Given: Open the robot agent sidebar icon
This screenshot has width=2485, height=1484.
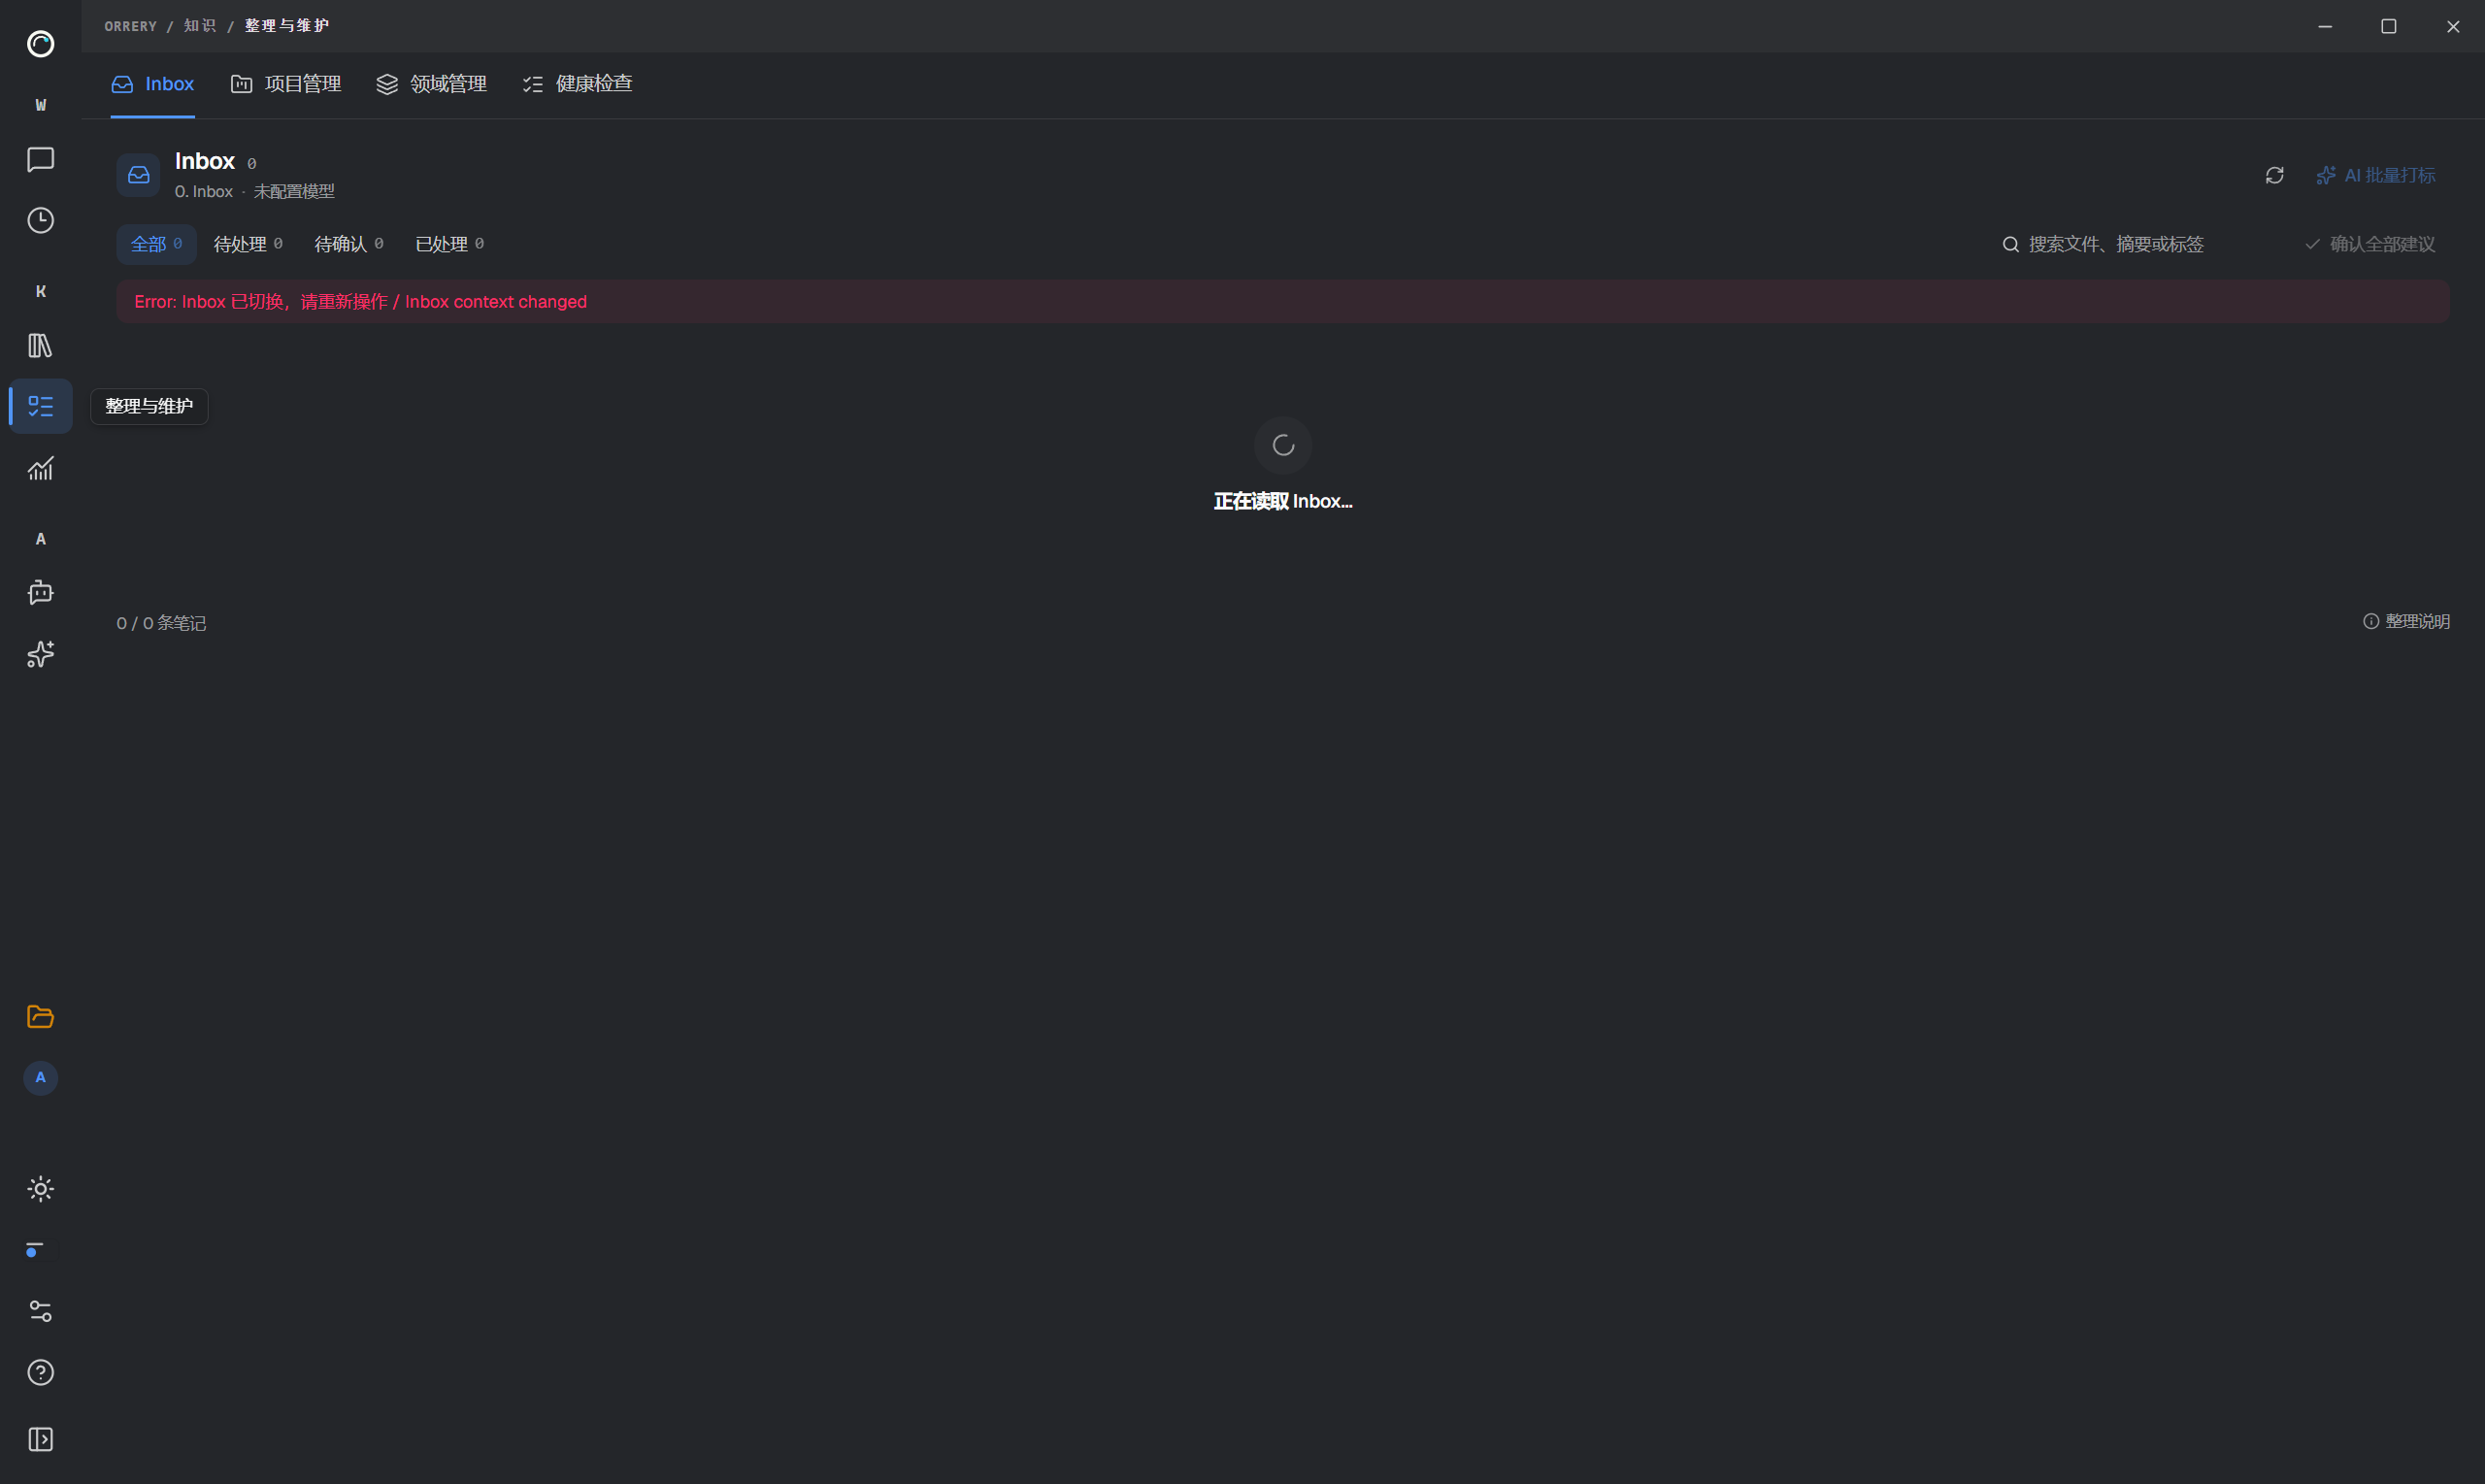Looking at the screenshot, I should [x=40, y=592].
